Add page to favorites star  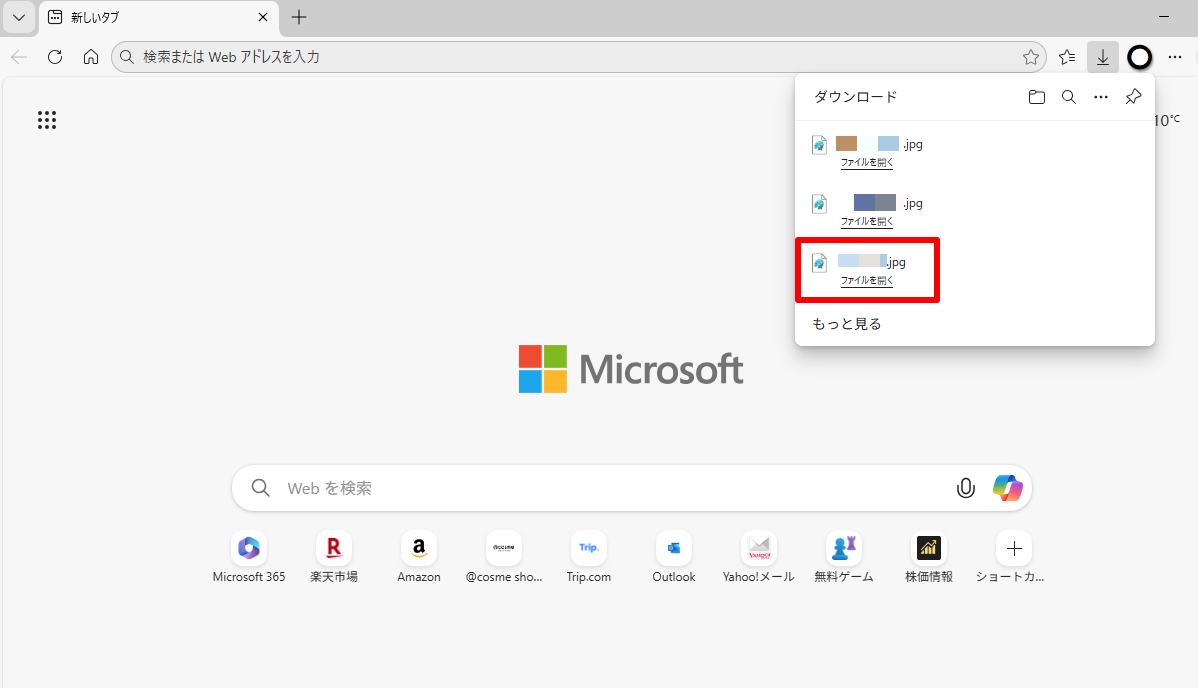point(1031,57)
